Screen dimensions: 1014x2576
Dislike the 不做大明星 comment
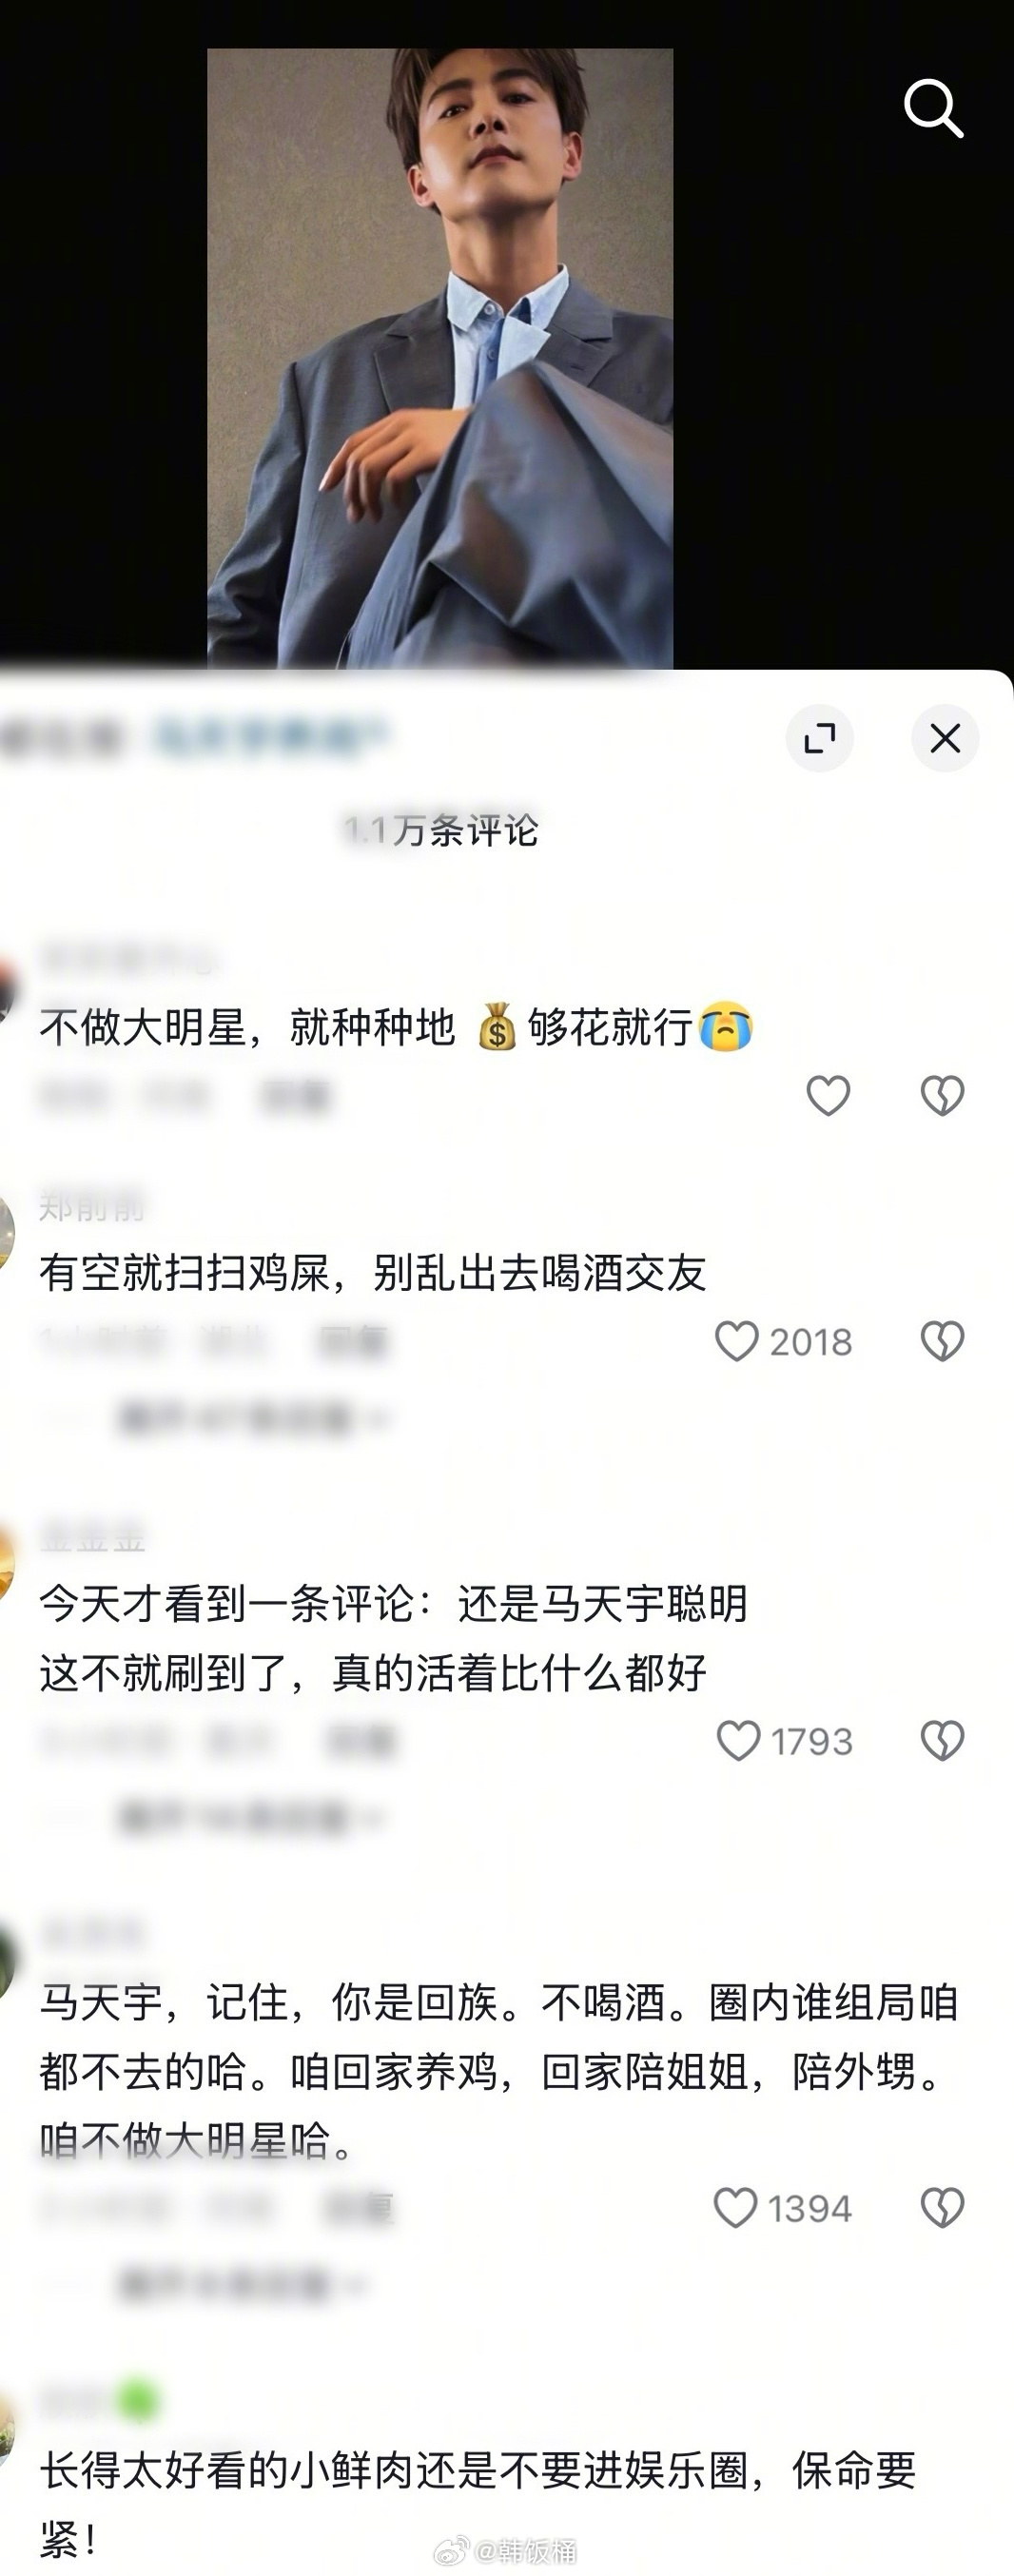(x=942, y=1096)
